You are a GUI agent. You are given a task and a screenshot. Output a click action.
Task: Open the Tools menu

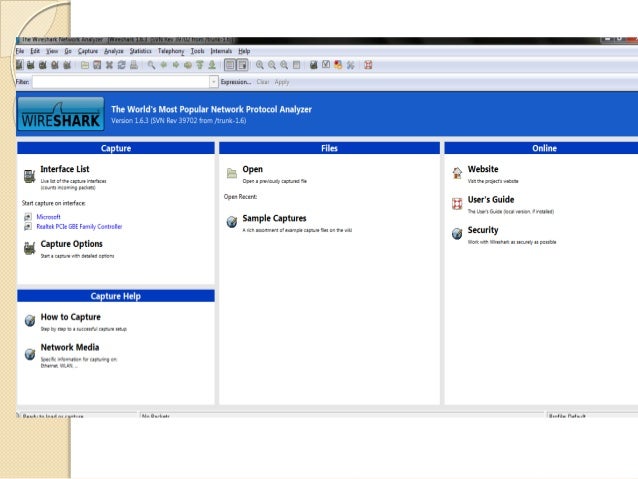coord(197,51)
